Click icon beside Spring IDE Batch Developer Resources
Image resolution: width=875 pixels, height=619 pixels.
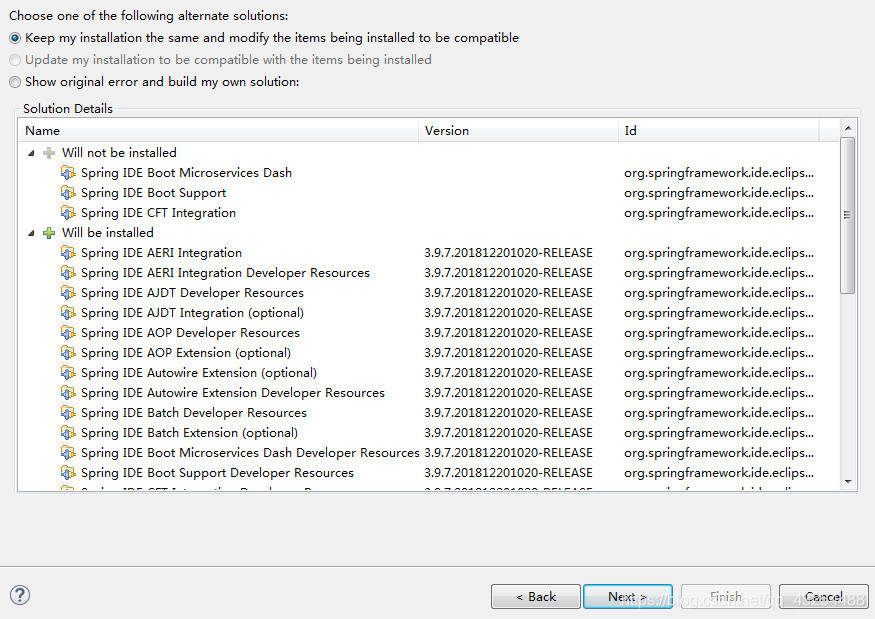pos(68,413)
